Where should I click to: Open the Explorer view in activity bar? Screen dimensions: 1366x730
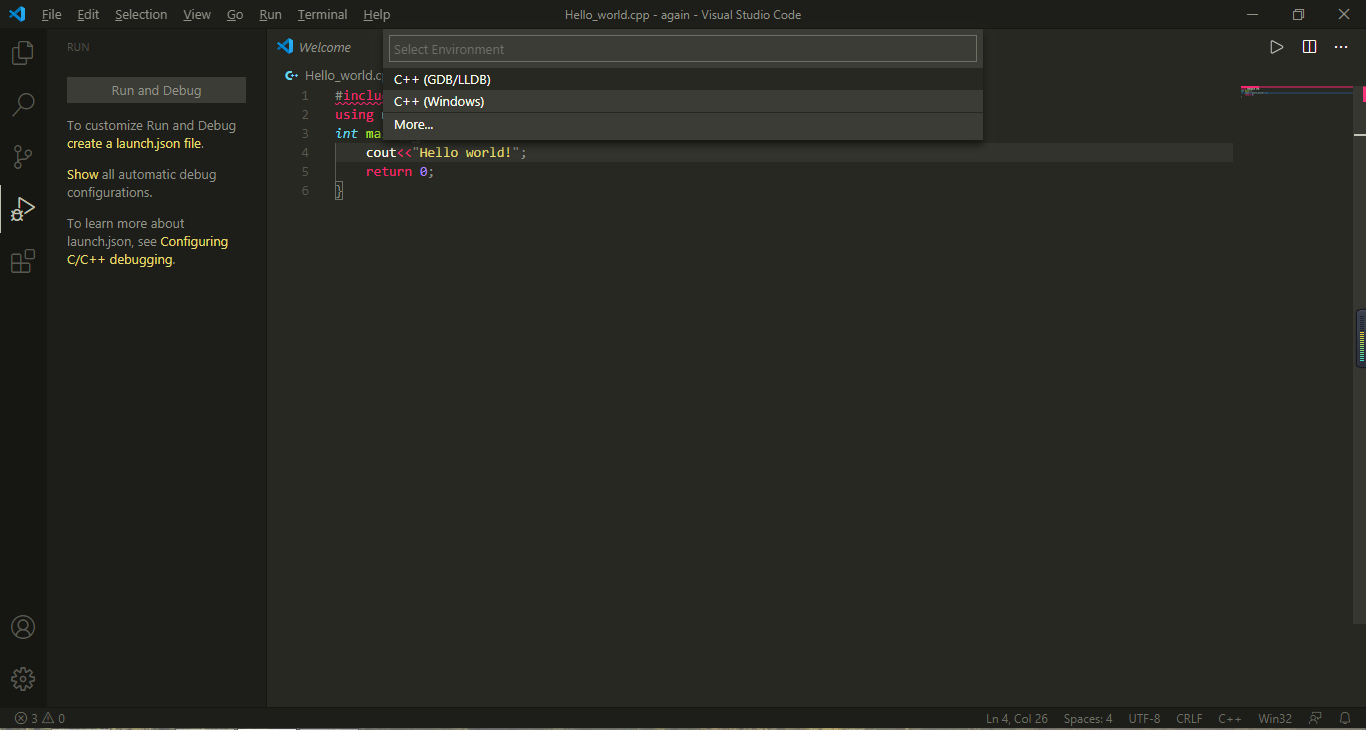pyautogui.click(x=22, y=53)
